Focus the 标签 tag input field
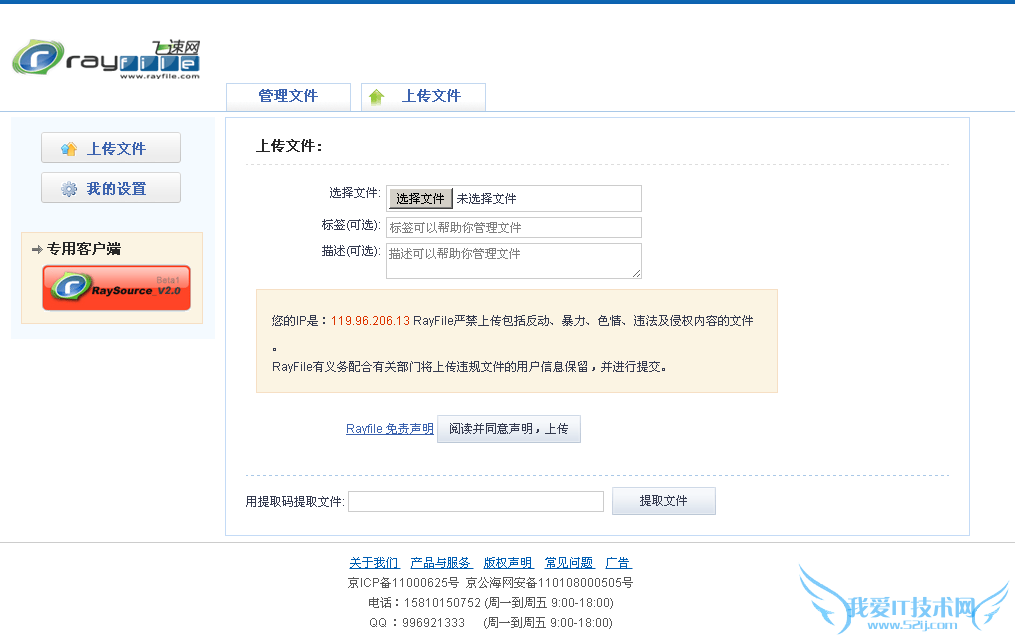Image resolution: width=1015 pixels, height=640 pixels. point(514,227)
